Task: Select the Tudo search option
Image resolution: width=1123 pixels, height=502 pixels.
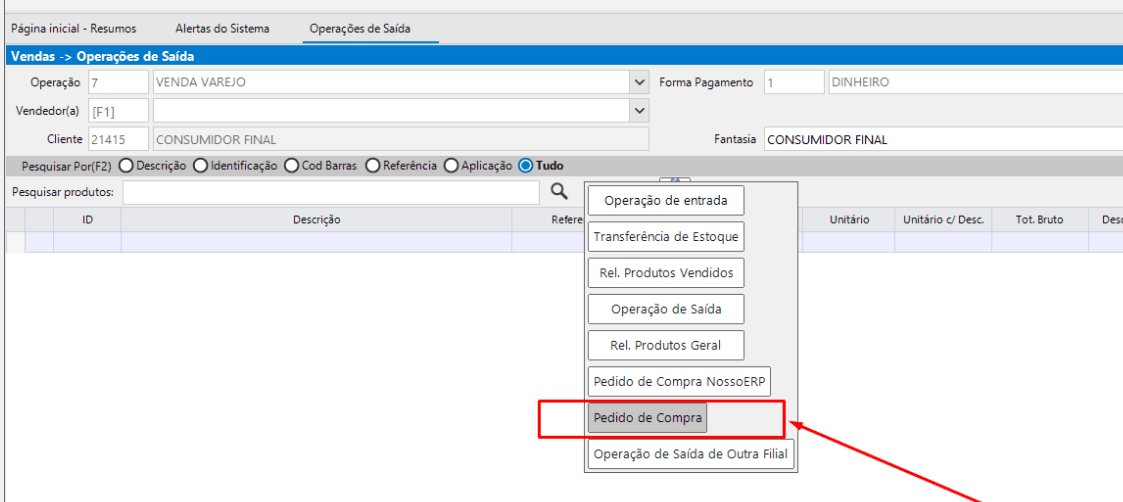Action: (x=541, y=165)
